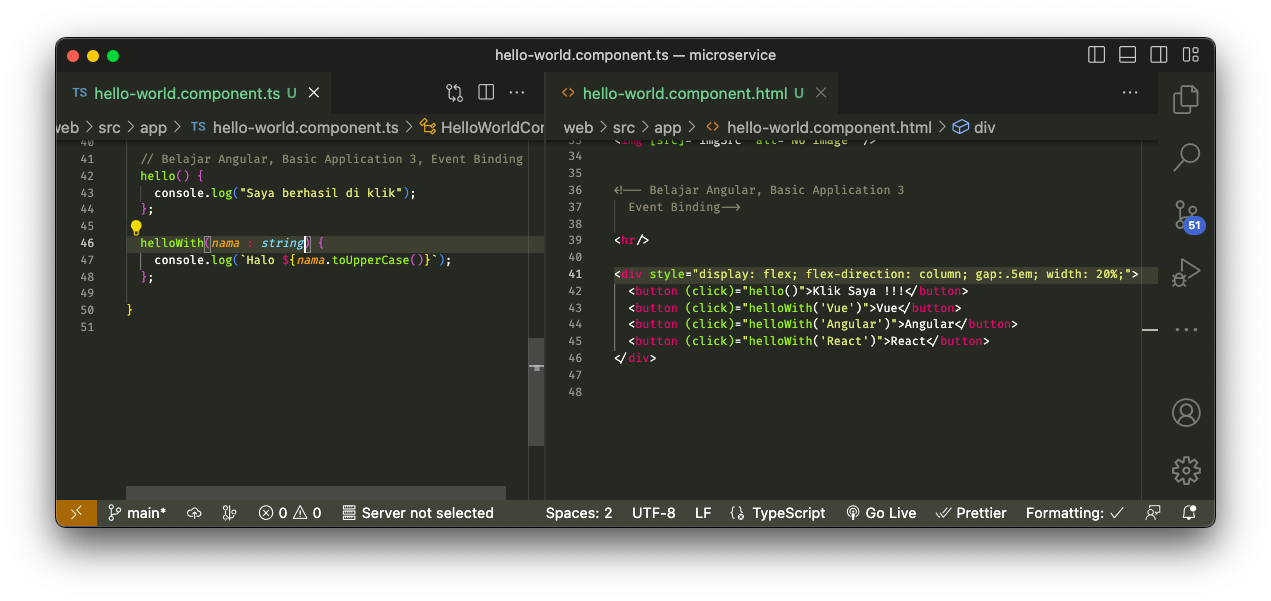Open the notifications bell in status bar
The image size is (1271, 601).
click(1189, 513)
